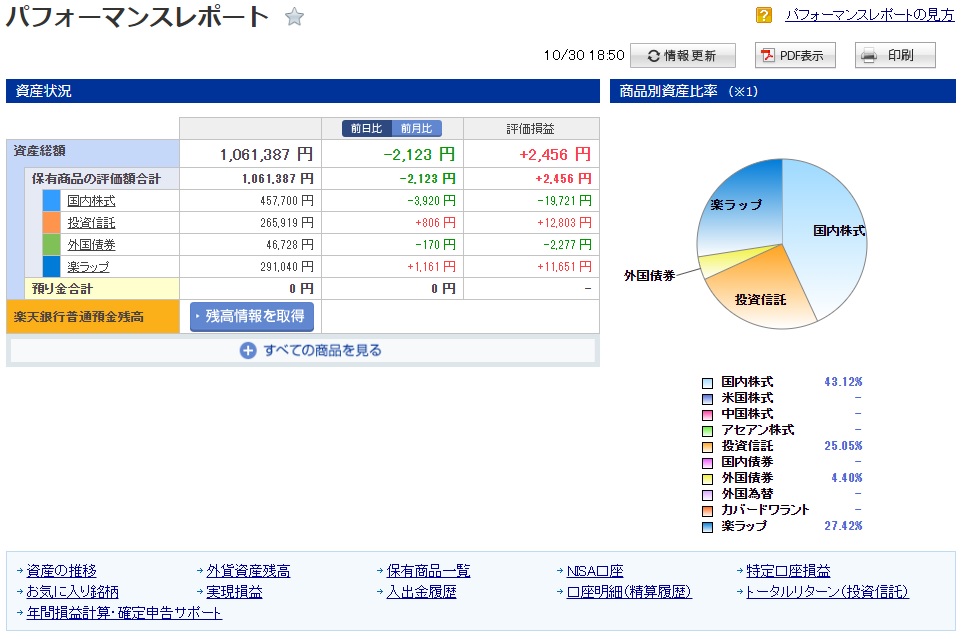Open the 年間損益計算・確定申告サポート link
Viewport: 965px width, 639px height.
pyautogui.click(x=124, y=613)
